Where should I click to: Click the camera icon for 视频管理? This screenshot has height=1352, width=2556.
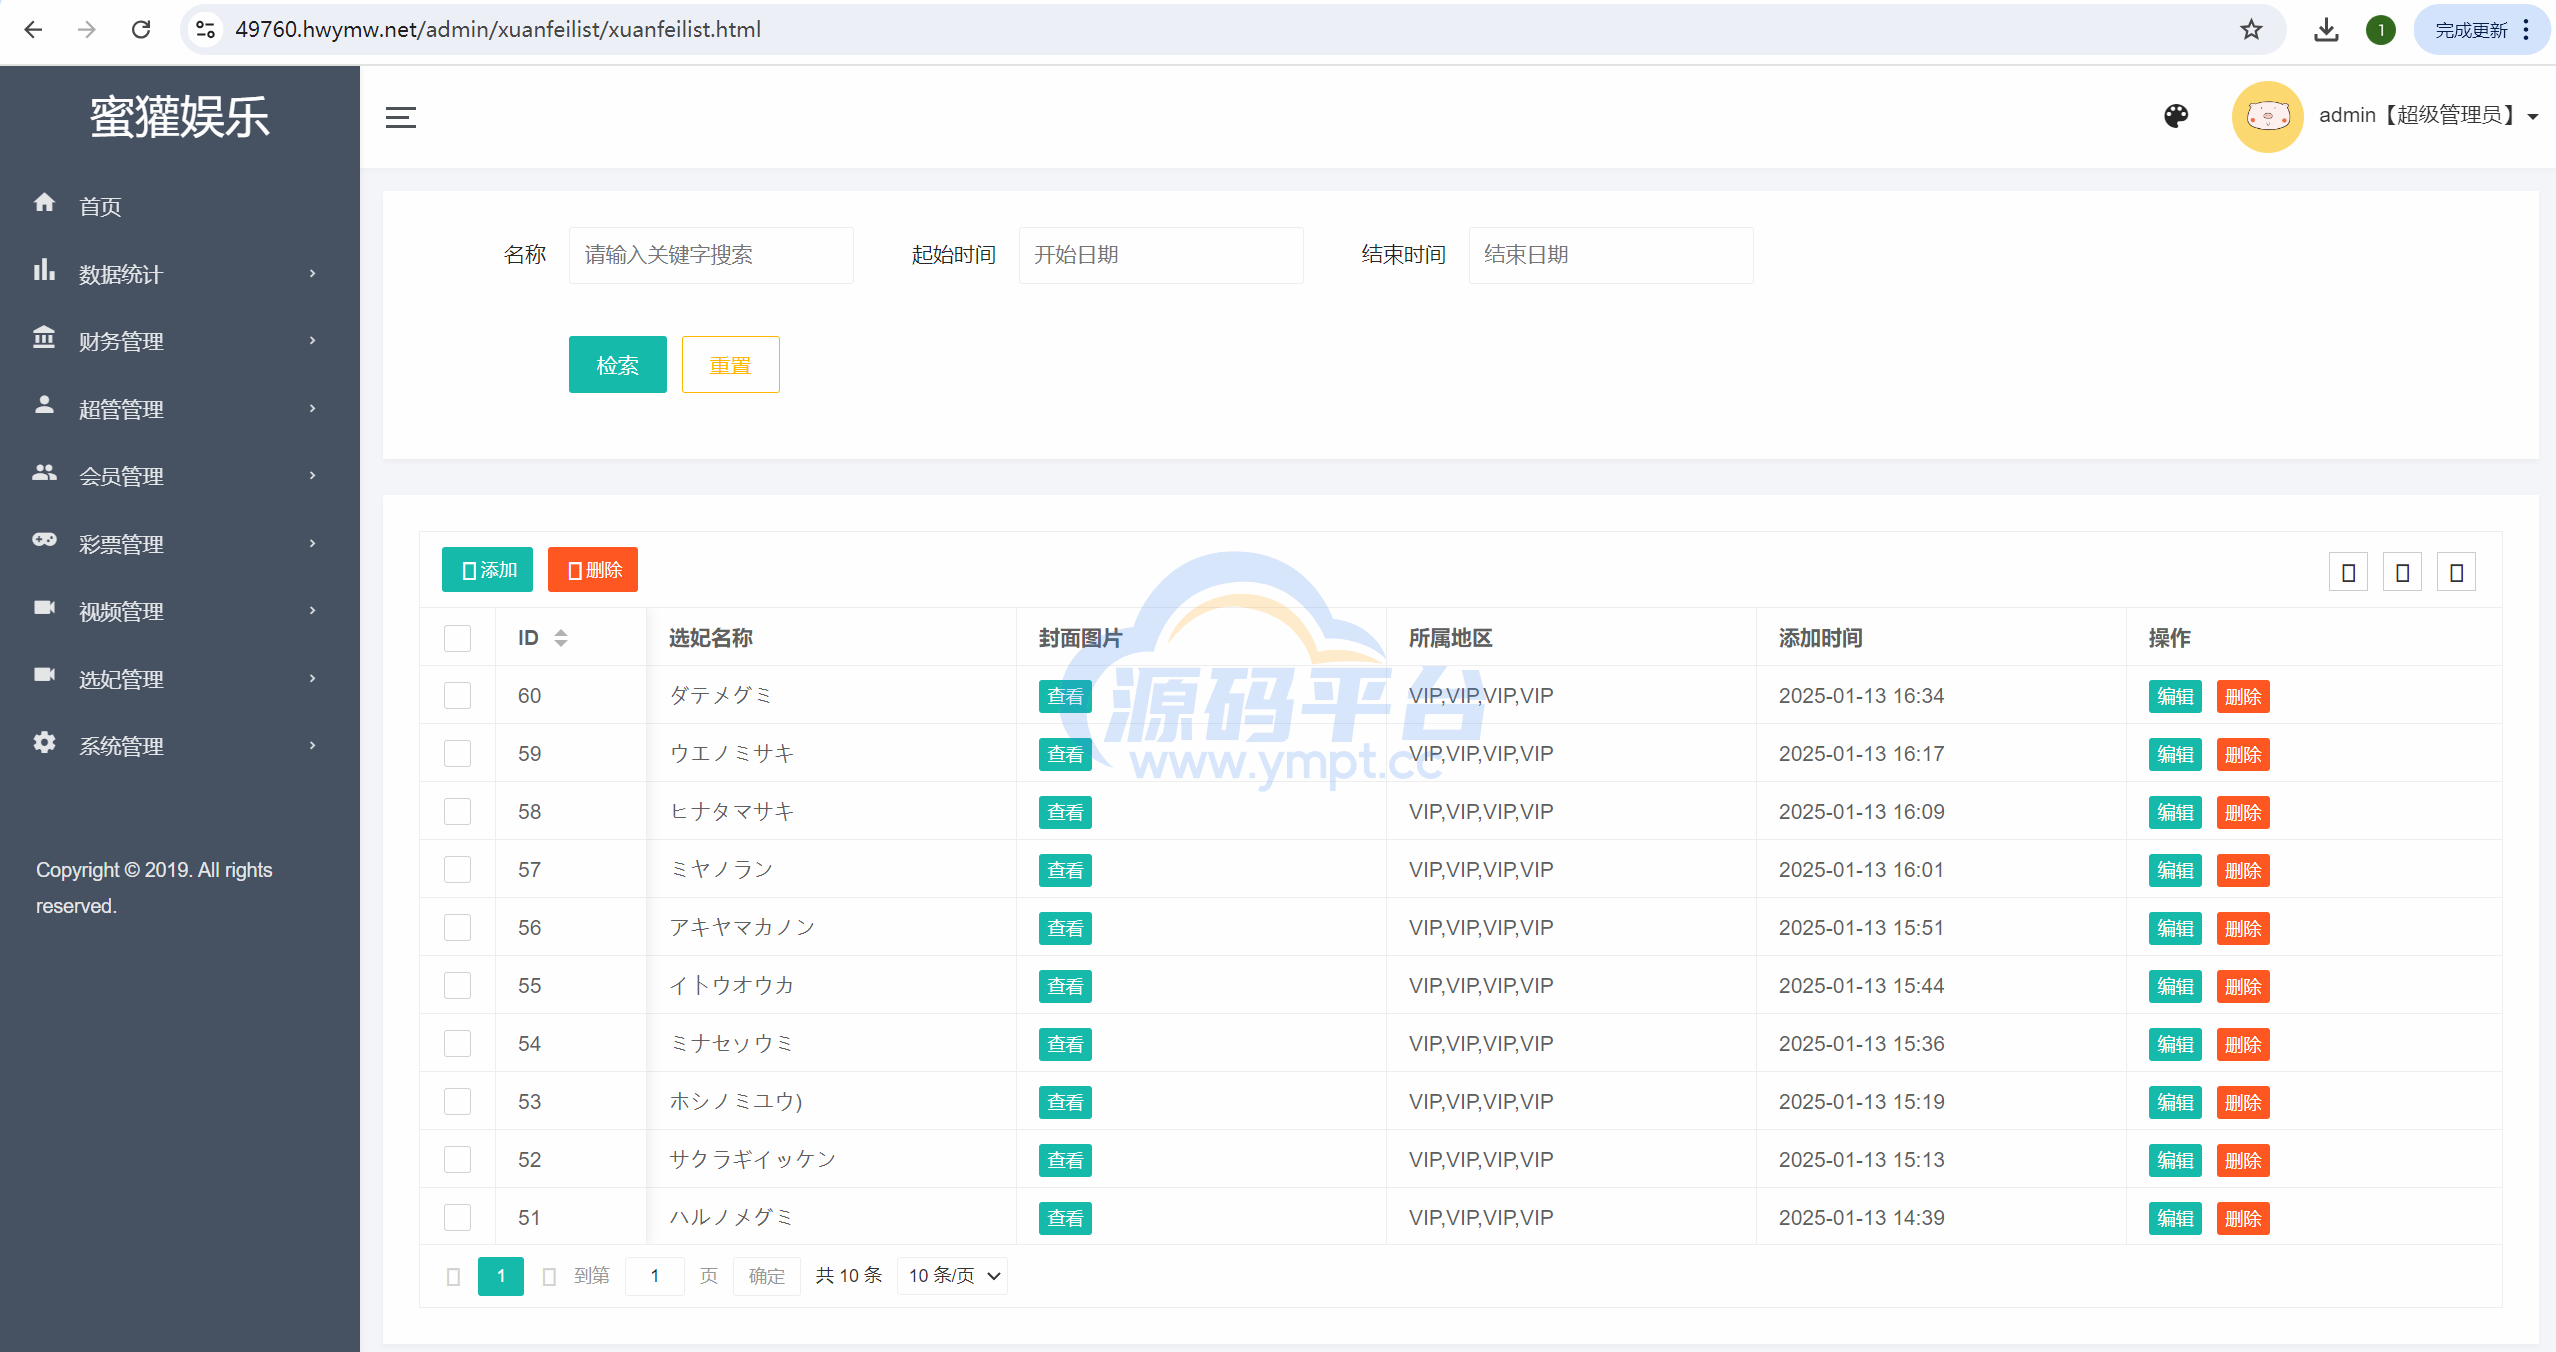[x=44, y=607]
